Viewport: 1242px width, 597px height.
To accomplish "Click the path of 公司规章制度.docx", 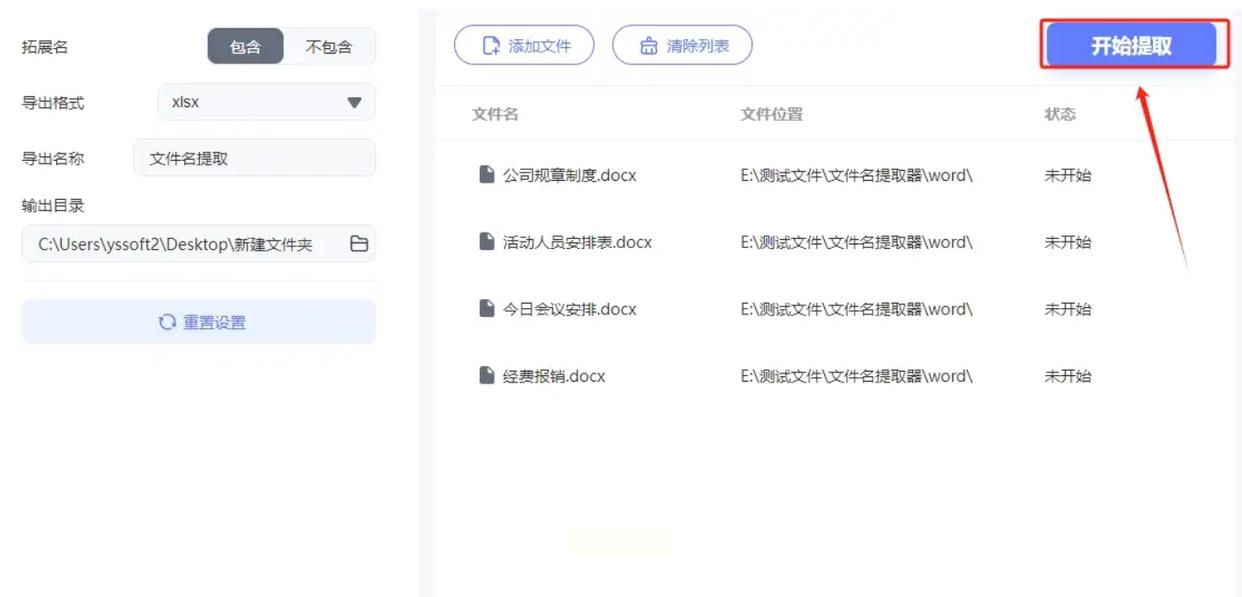I will click(856, 175).
